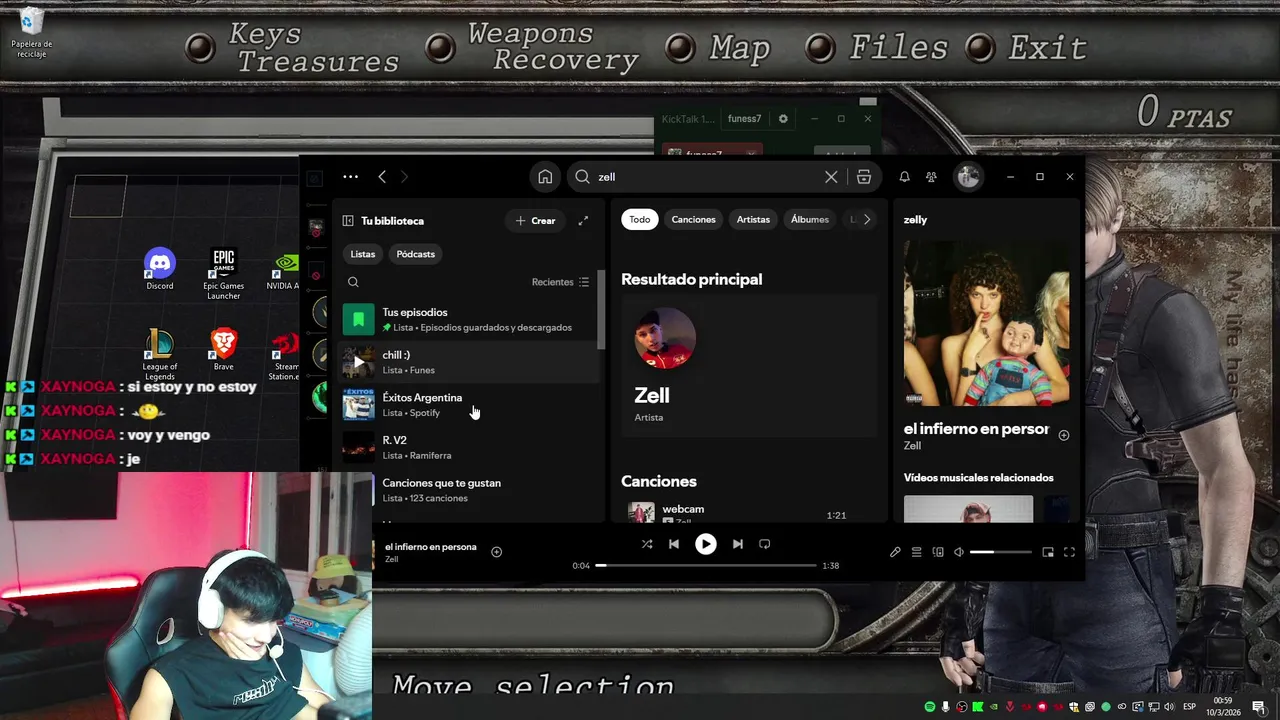
Task: Open 'Canciones que te gustan' list
Action: 470,490
